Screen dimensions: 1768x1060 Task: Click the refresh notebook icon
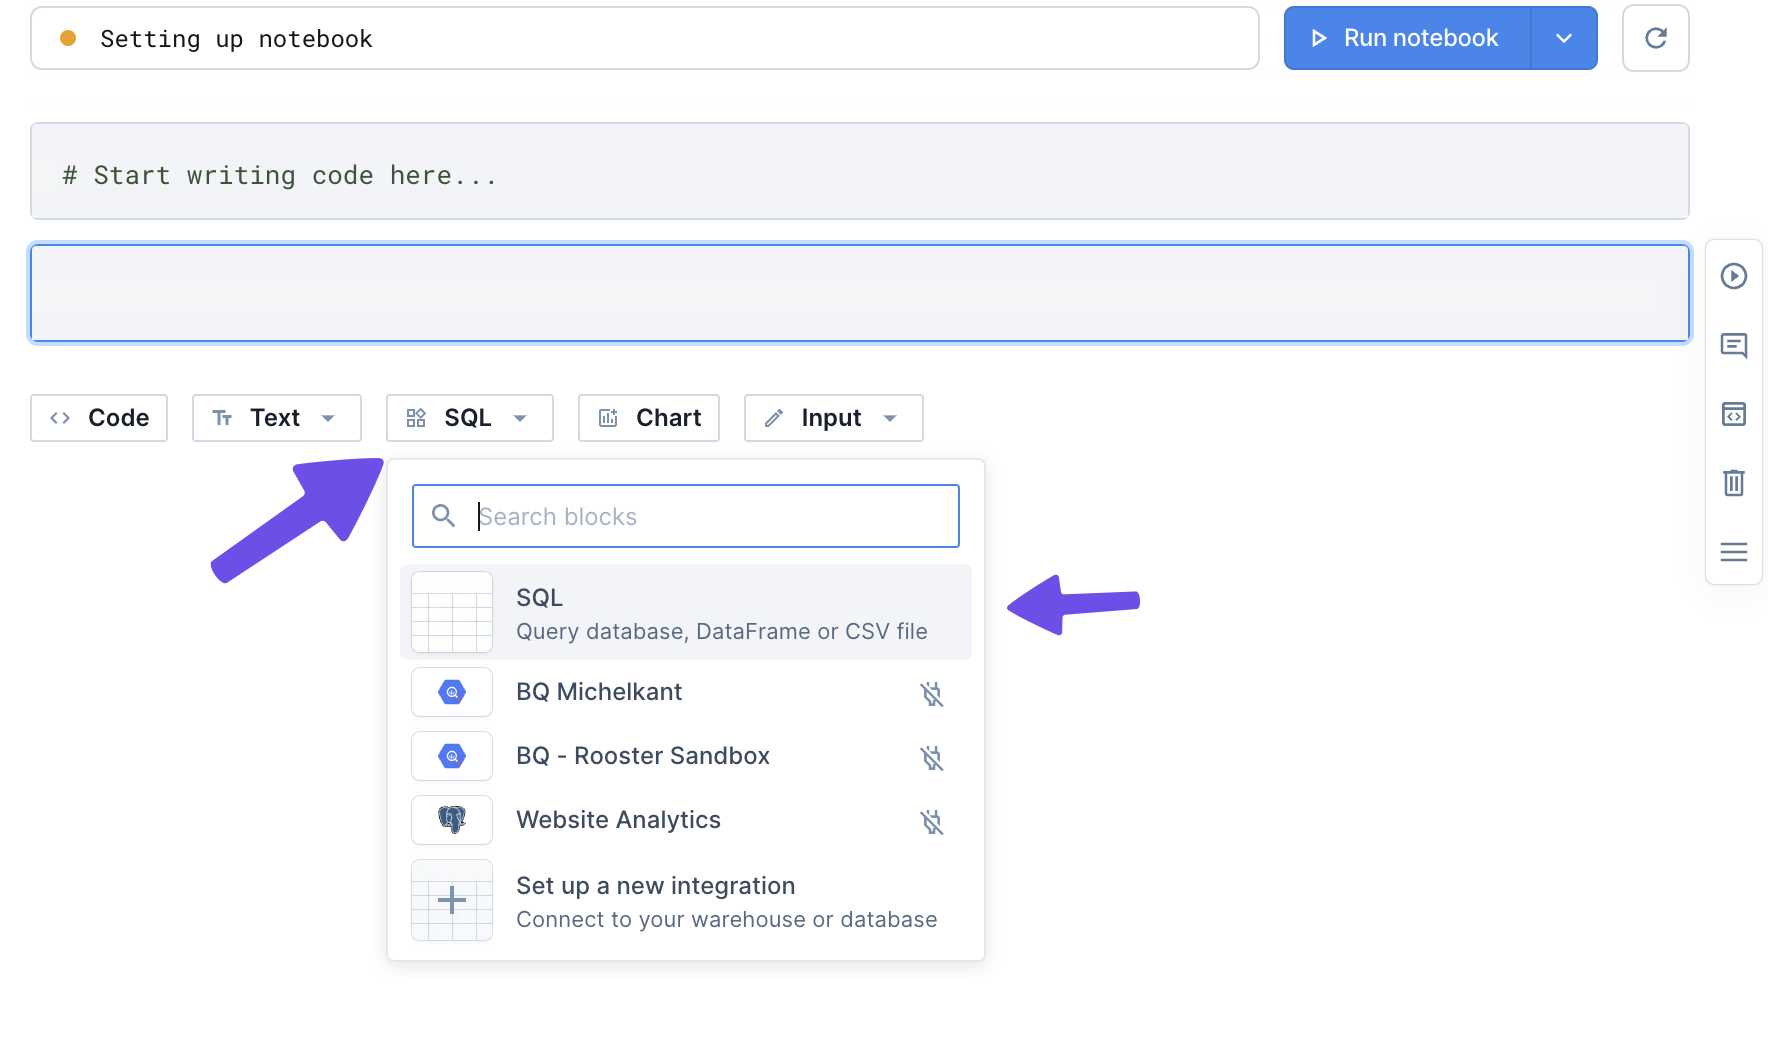[x=1656, y=38]
